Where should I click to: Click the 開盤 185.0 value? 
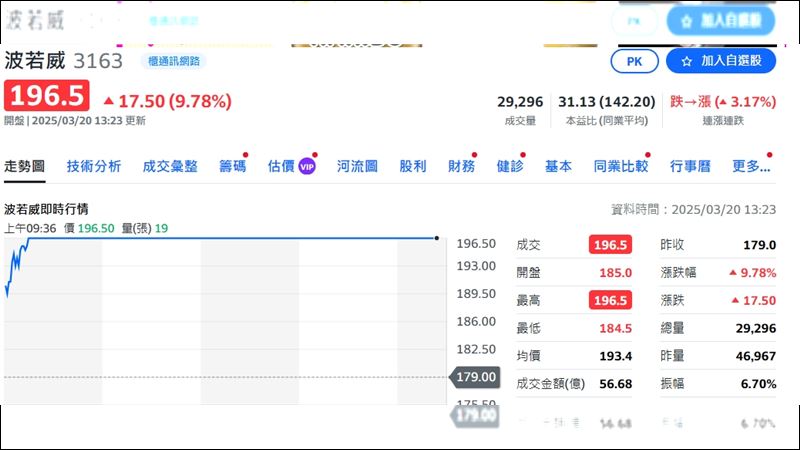coord(615,273)
